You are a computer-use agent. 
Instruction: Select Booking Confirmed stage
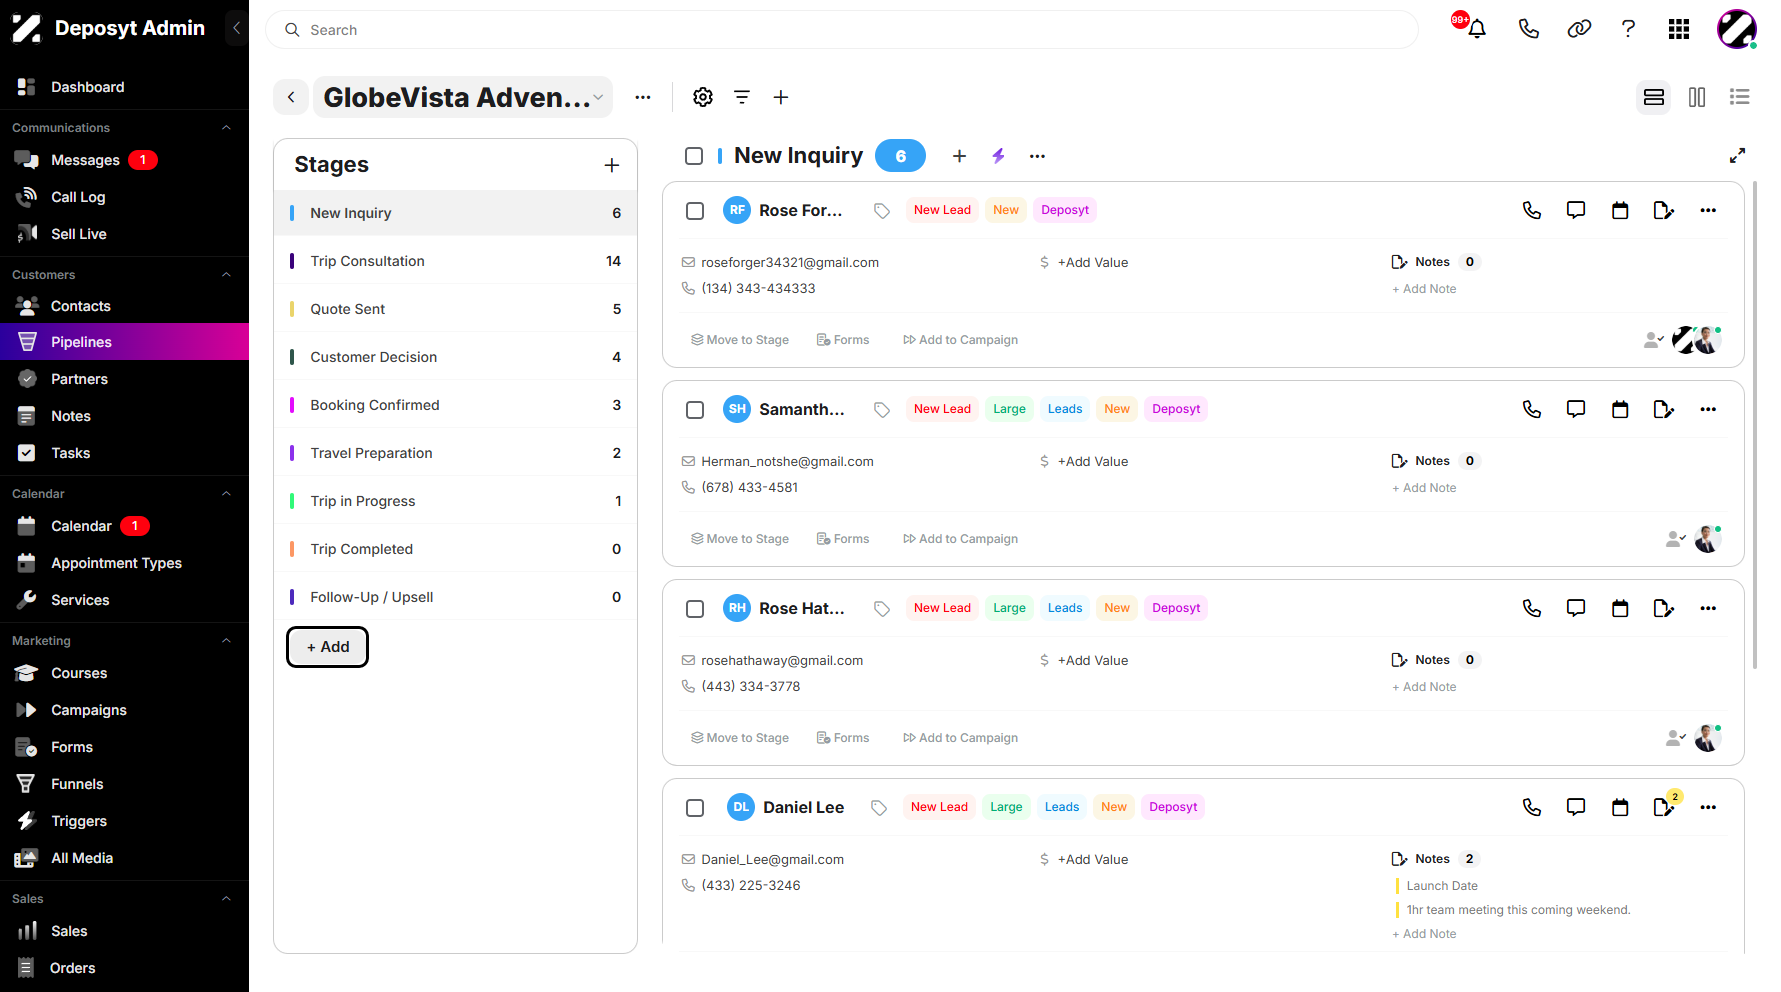pyautogui.click(x=455, y=405)
